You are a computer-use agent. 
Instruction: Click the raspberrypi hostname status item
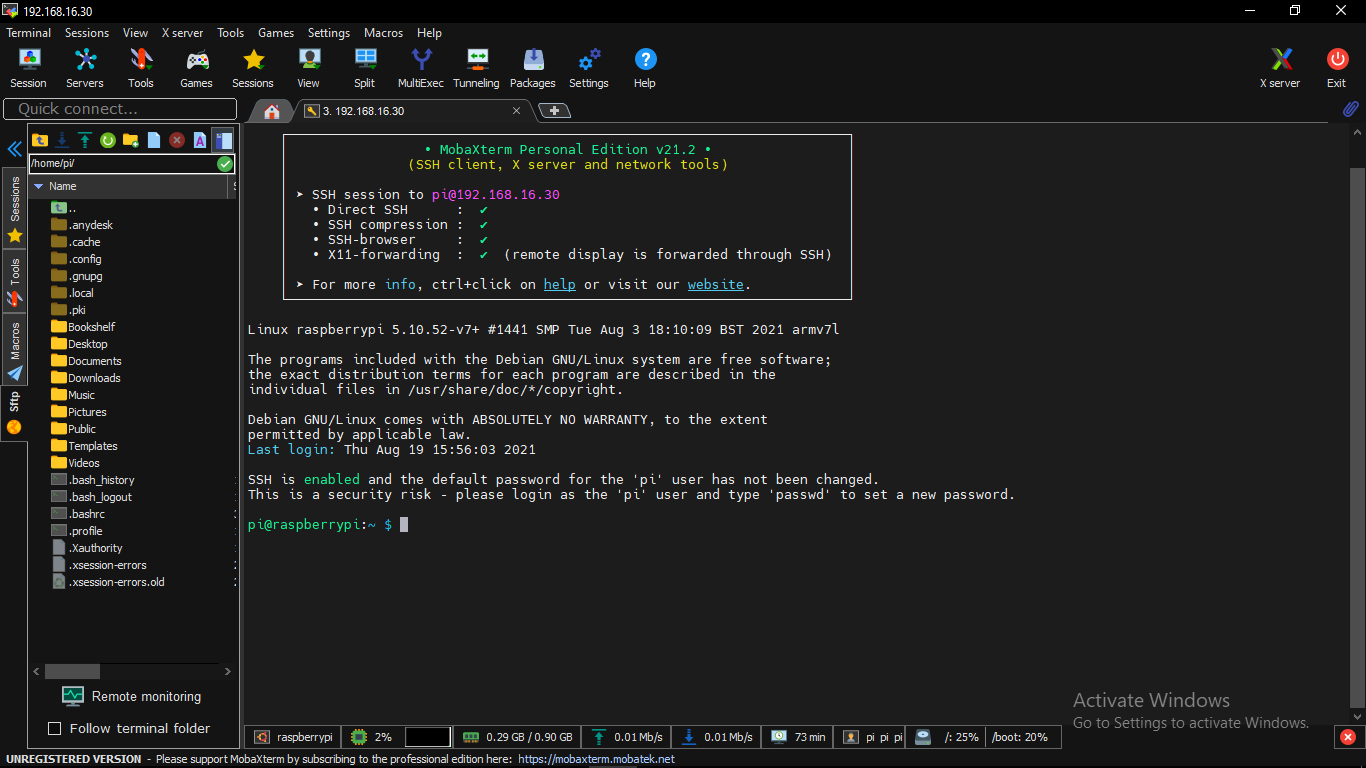pos(293,737)
